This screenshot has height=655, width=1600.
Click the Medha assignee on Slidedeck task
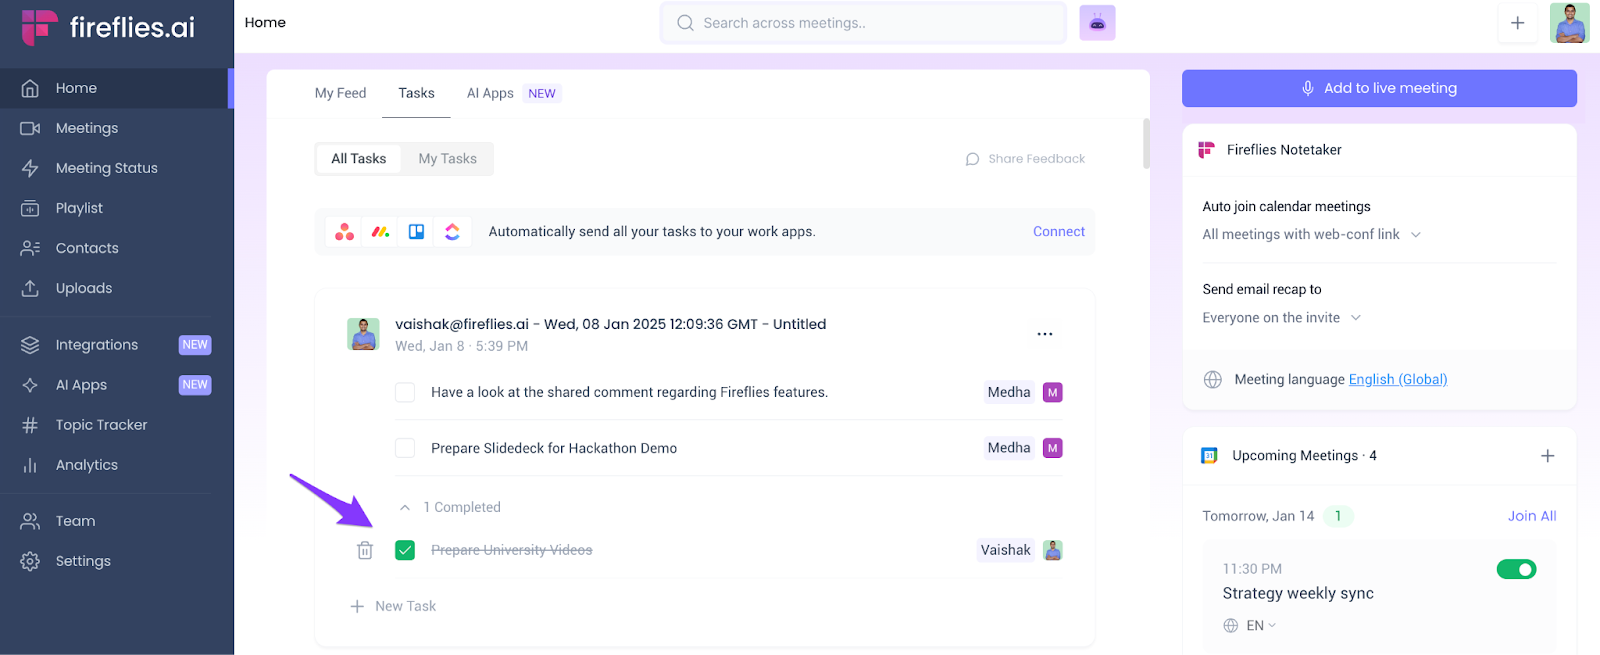[1023, 448]
